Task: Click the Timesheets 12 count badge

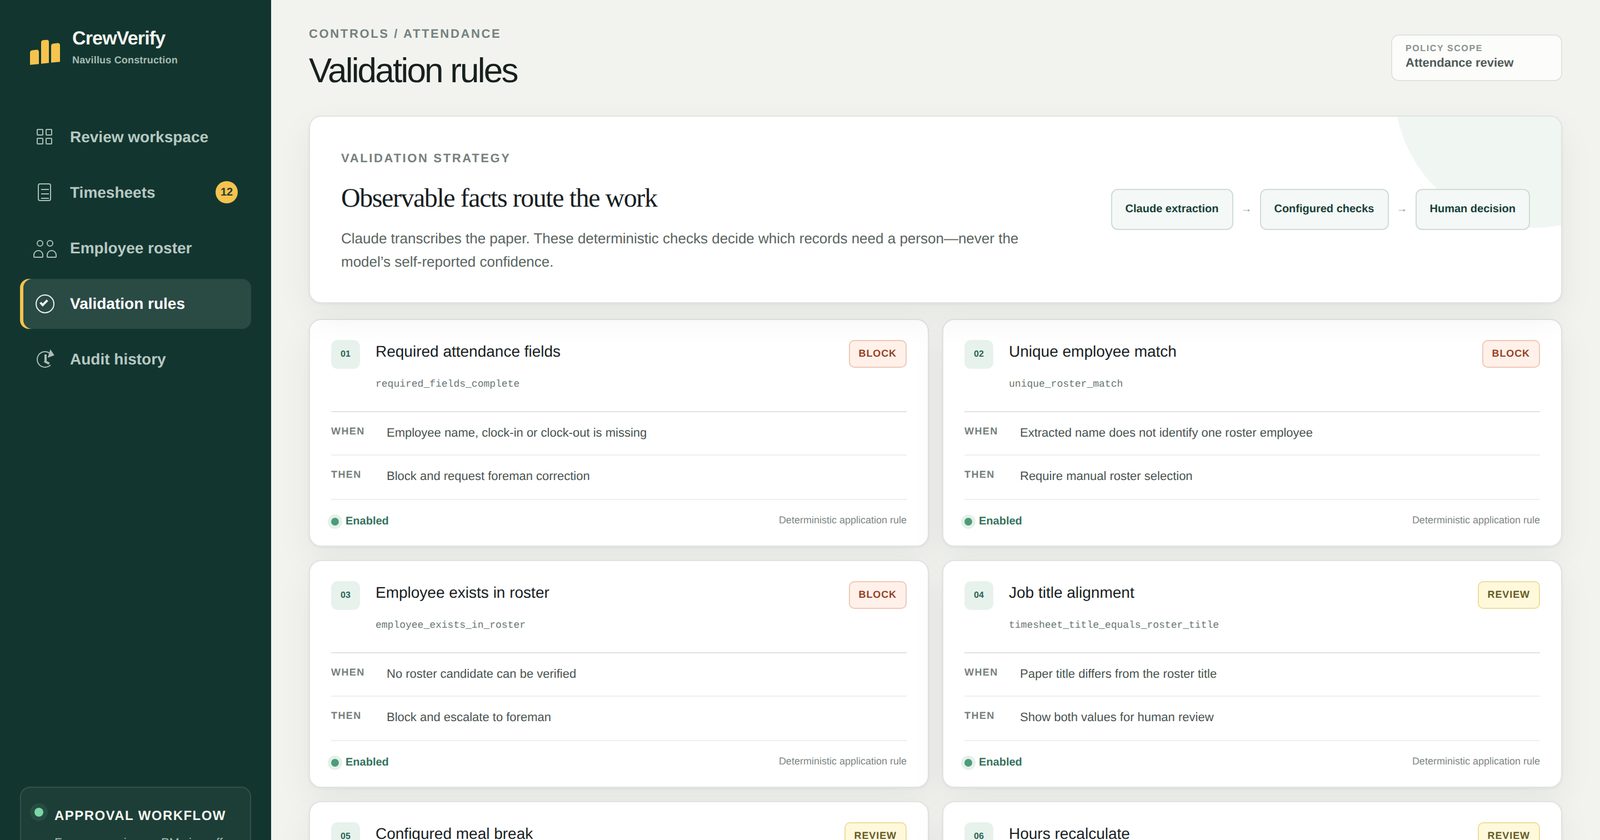Action: click(x=227, y=192)
